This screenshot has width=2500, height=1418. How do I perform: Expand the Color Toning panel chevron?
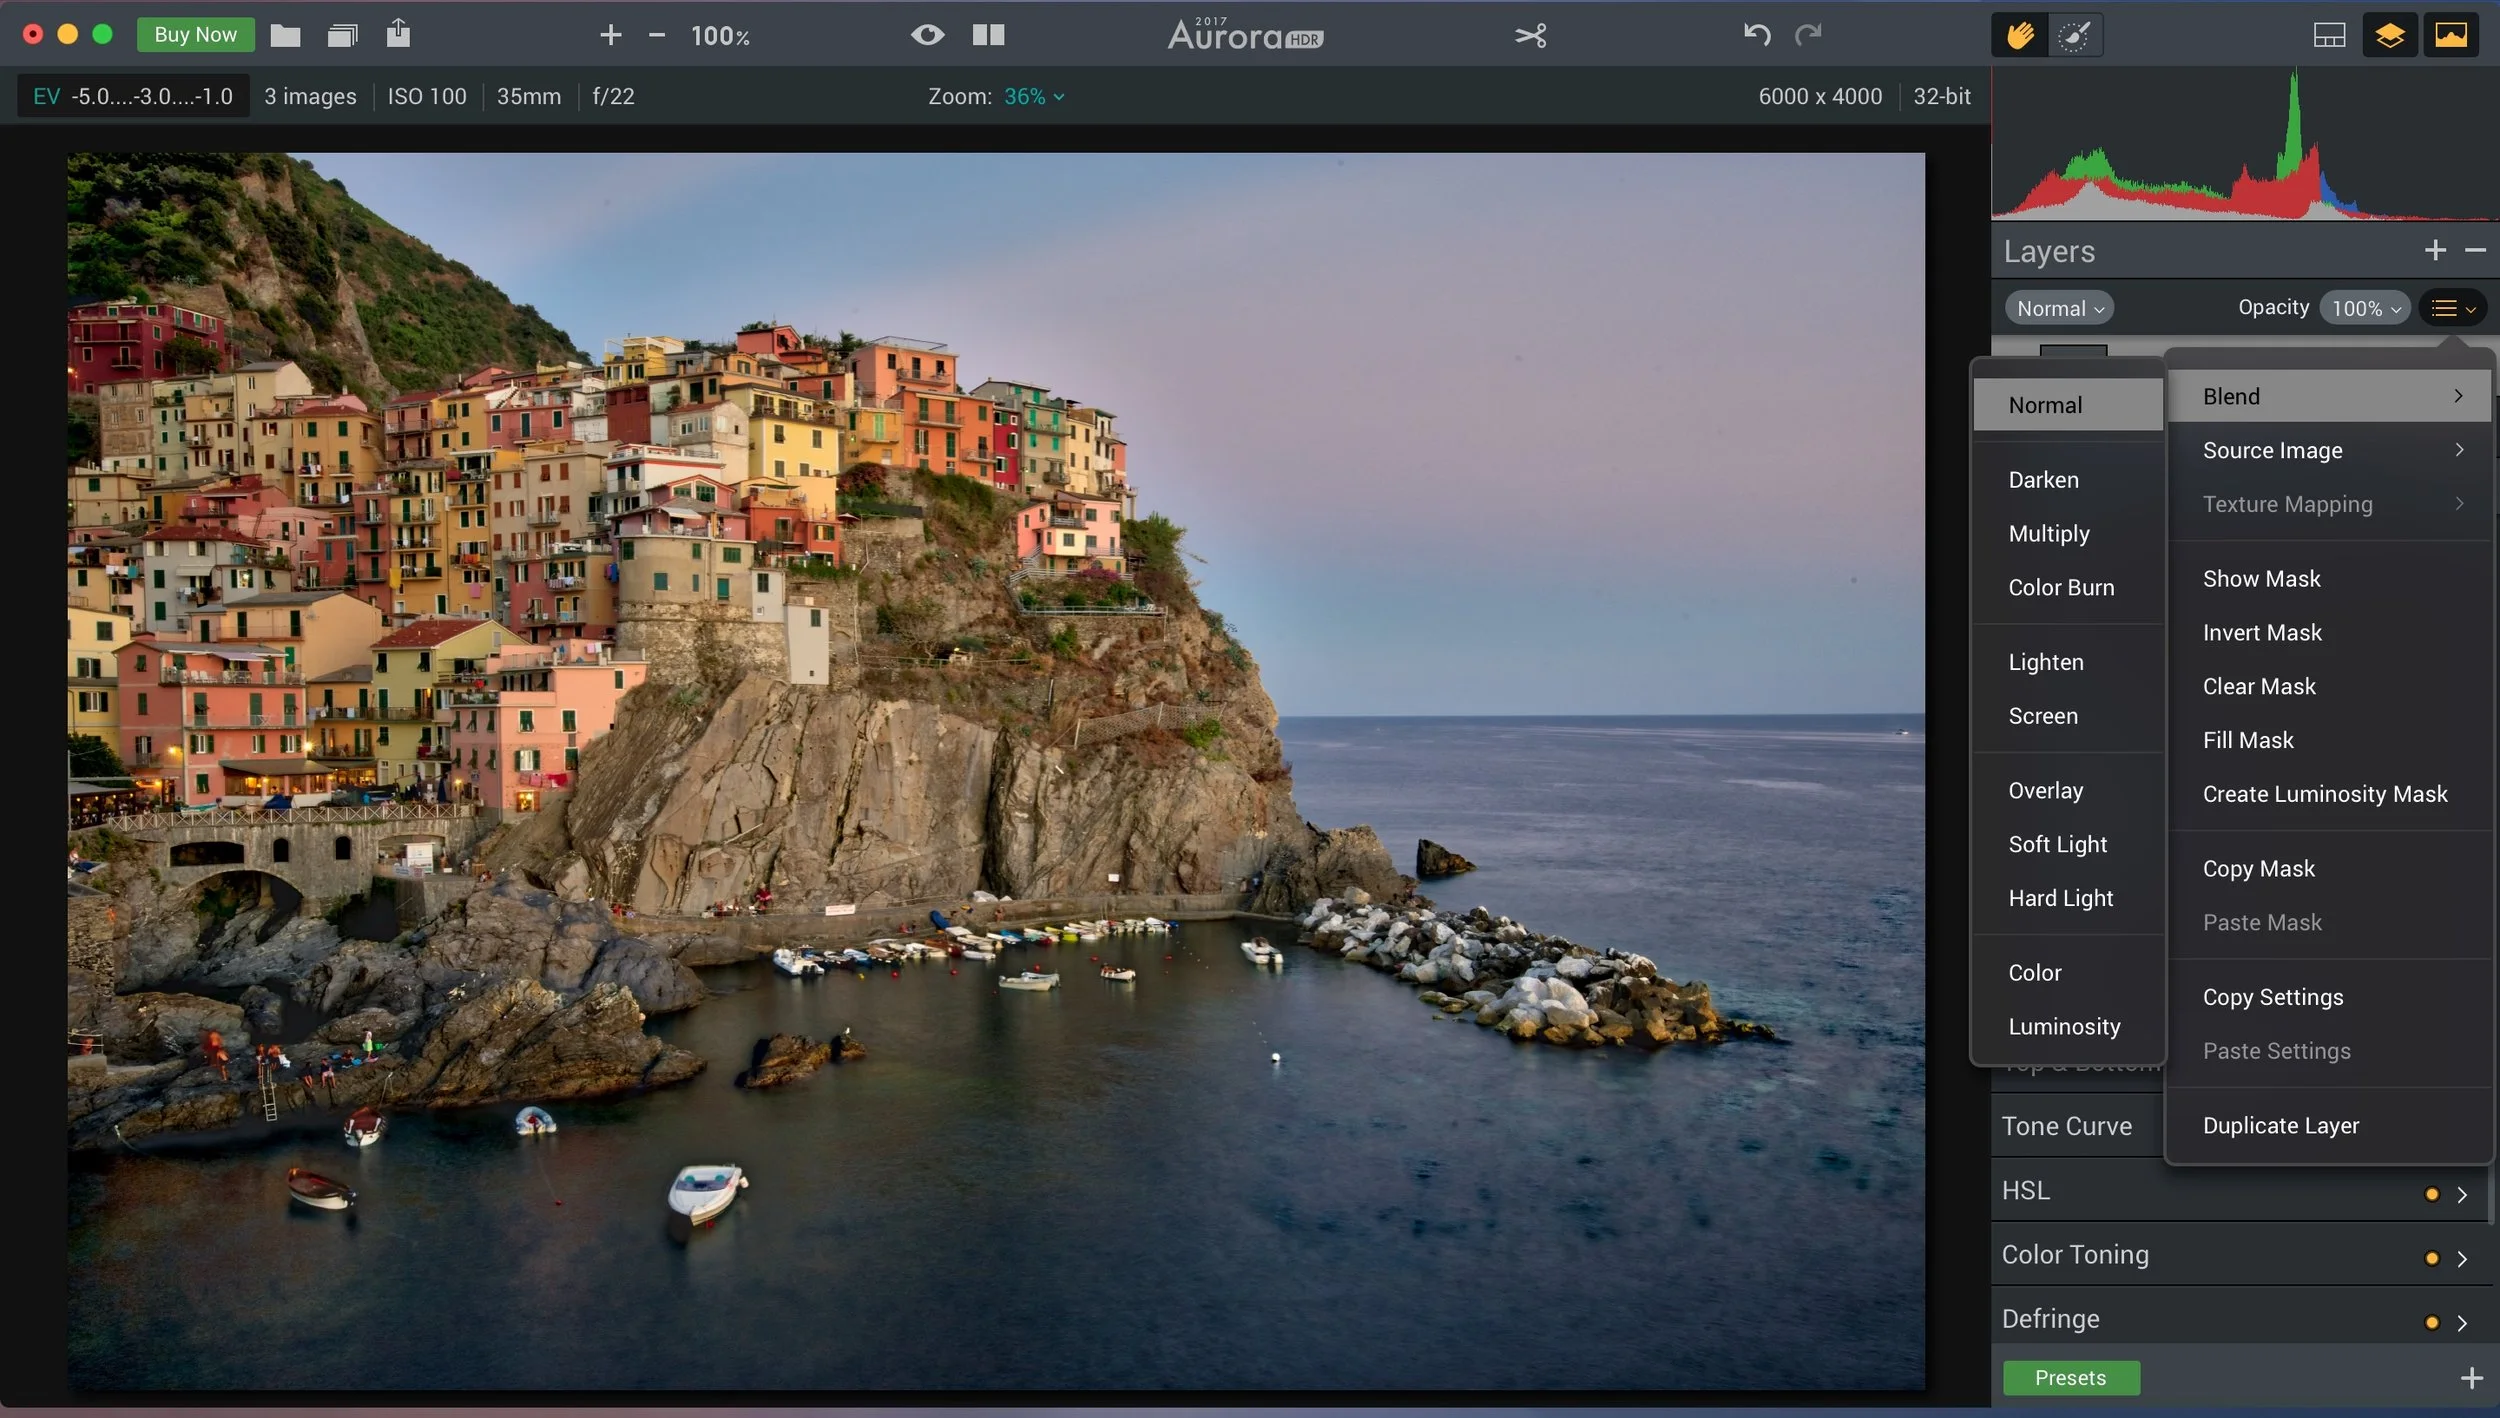2462,1259
